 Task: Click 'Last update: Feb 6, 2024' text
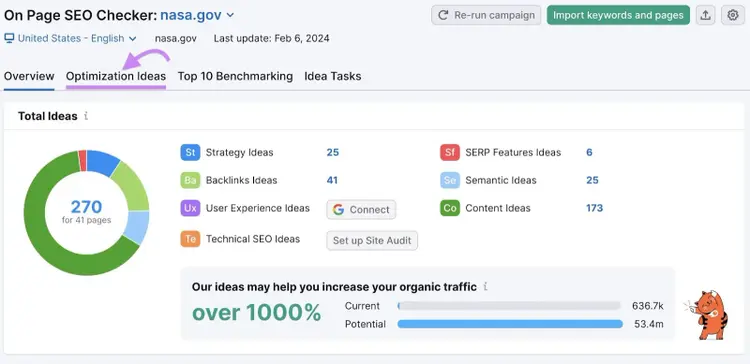[x=271, y=38]
